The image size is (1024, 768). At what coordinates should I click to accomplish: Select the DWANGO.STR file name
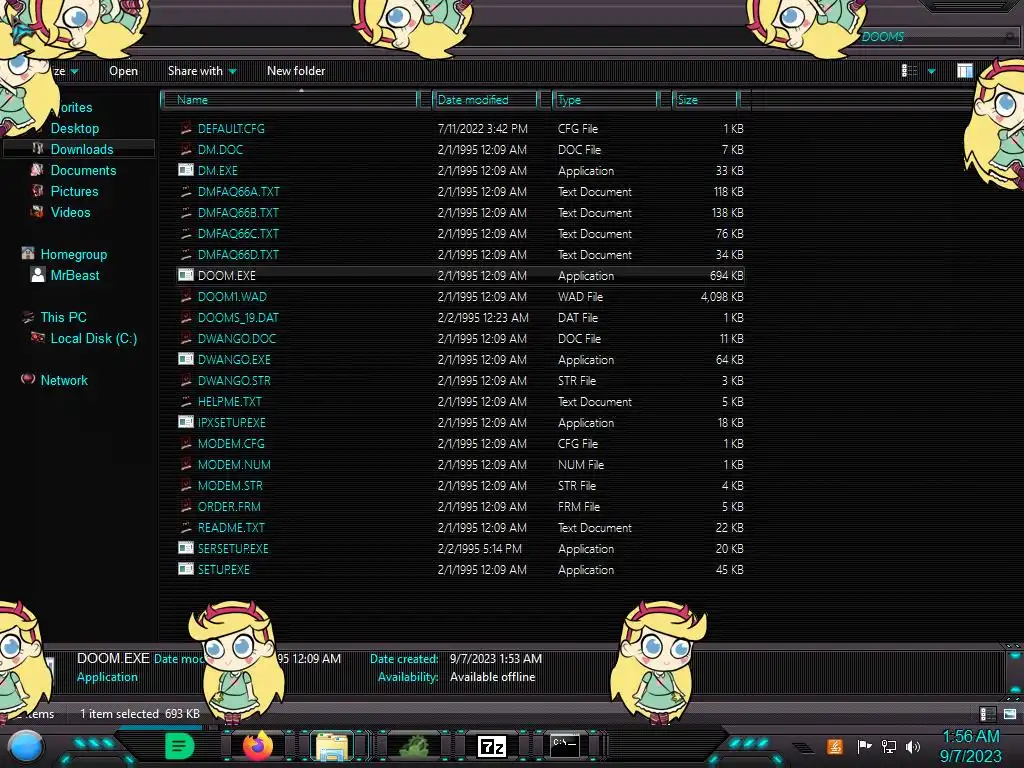pyautogui.click(x=234, y=380)
